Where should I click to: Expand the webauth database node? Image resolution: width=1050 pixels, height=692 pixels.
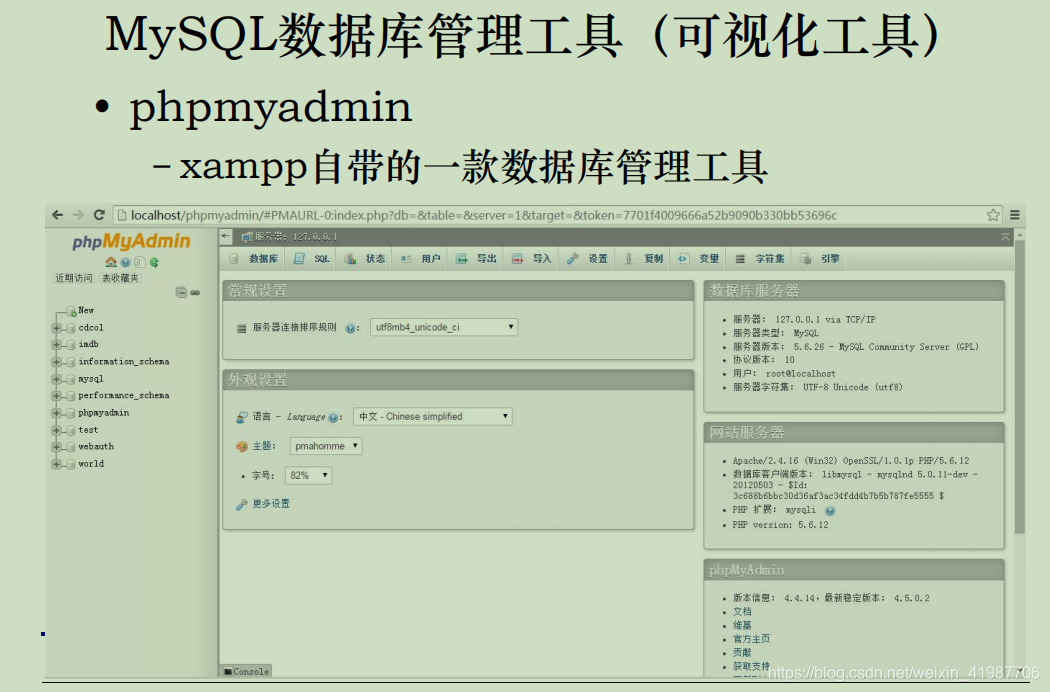56,447
